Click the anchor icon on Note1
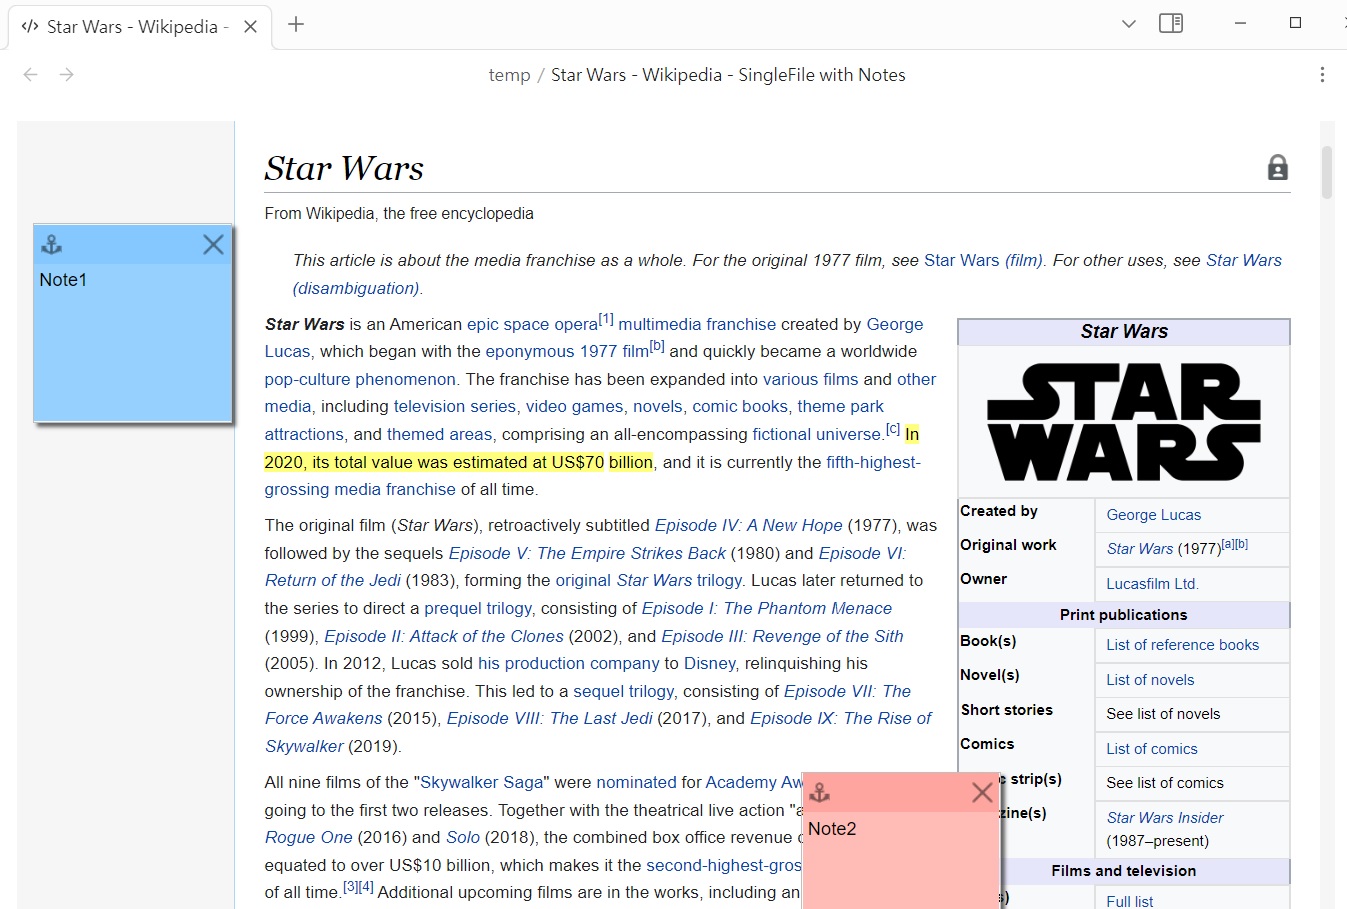 point(51,245)
